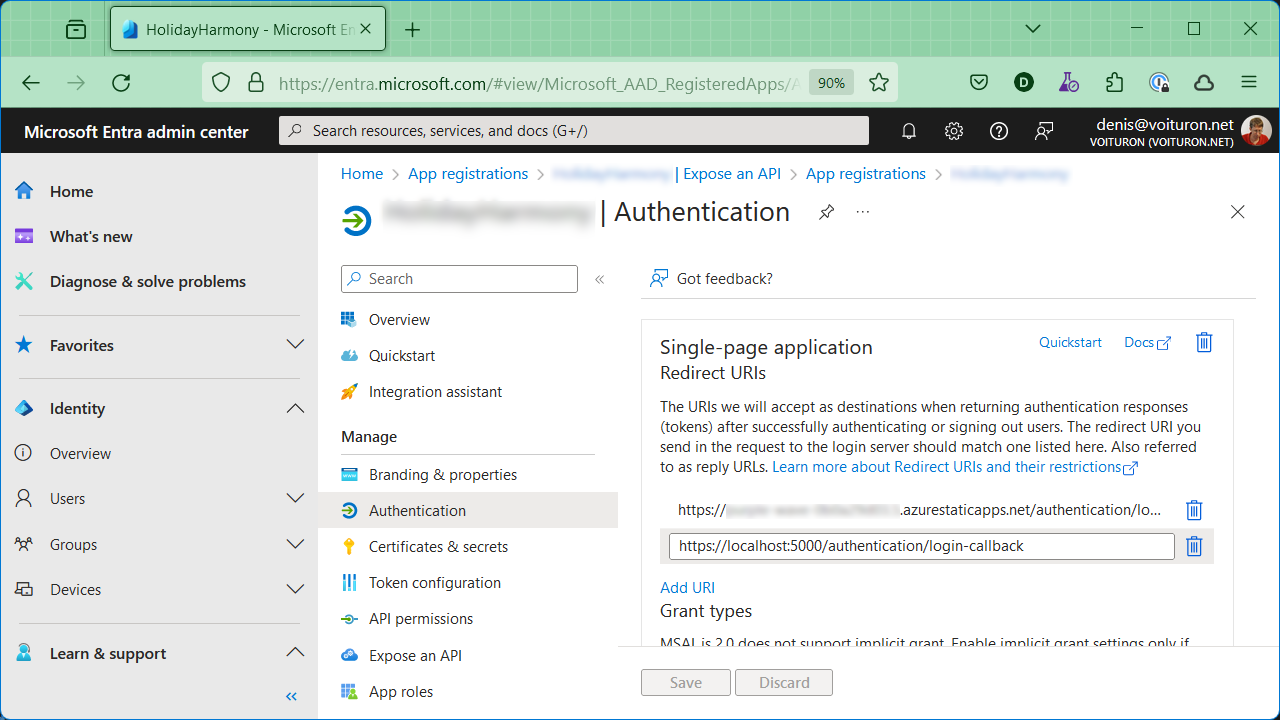Close the HolidayHarmony browser tab
The width and height of the screenshot is (1280, 720).
365,30
